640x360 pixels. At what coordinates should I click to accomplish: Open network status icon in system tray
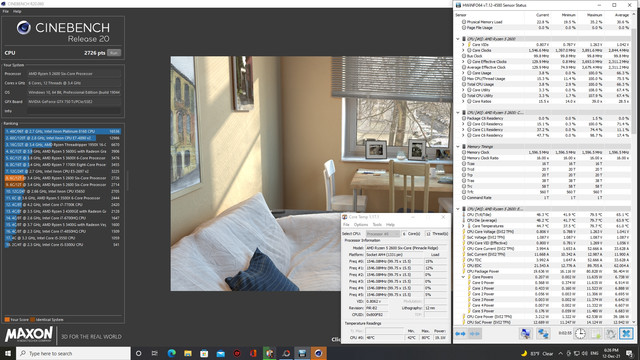pos(576,353)
